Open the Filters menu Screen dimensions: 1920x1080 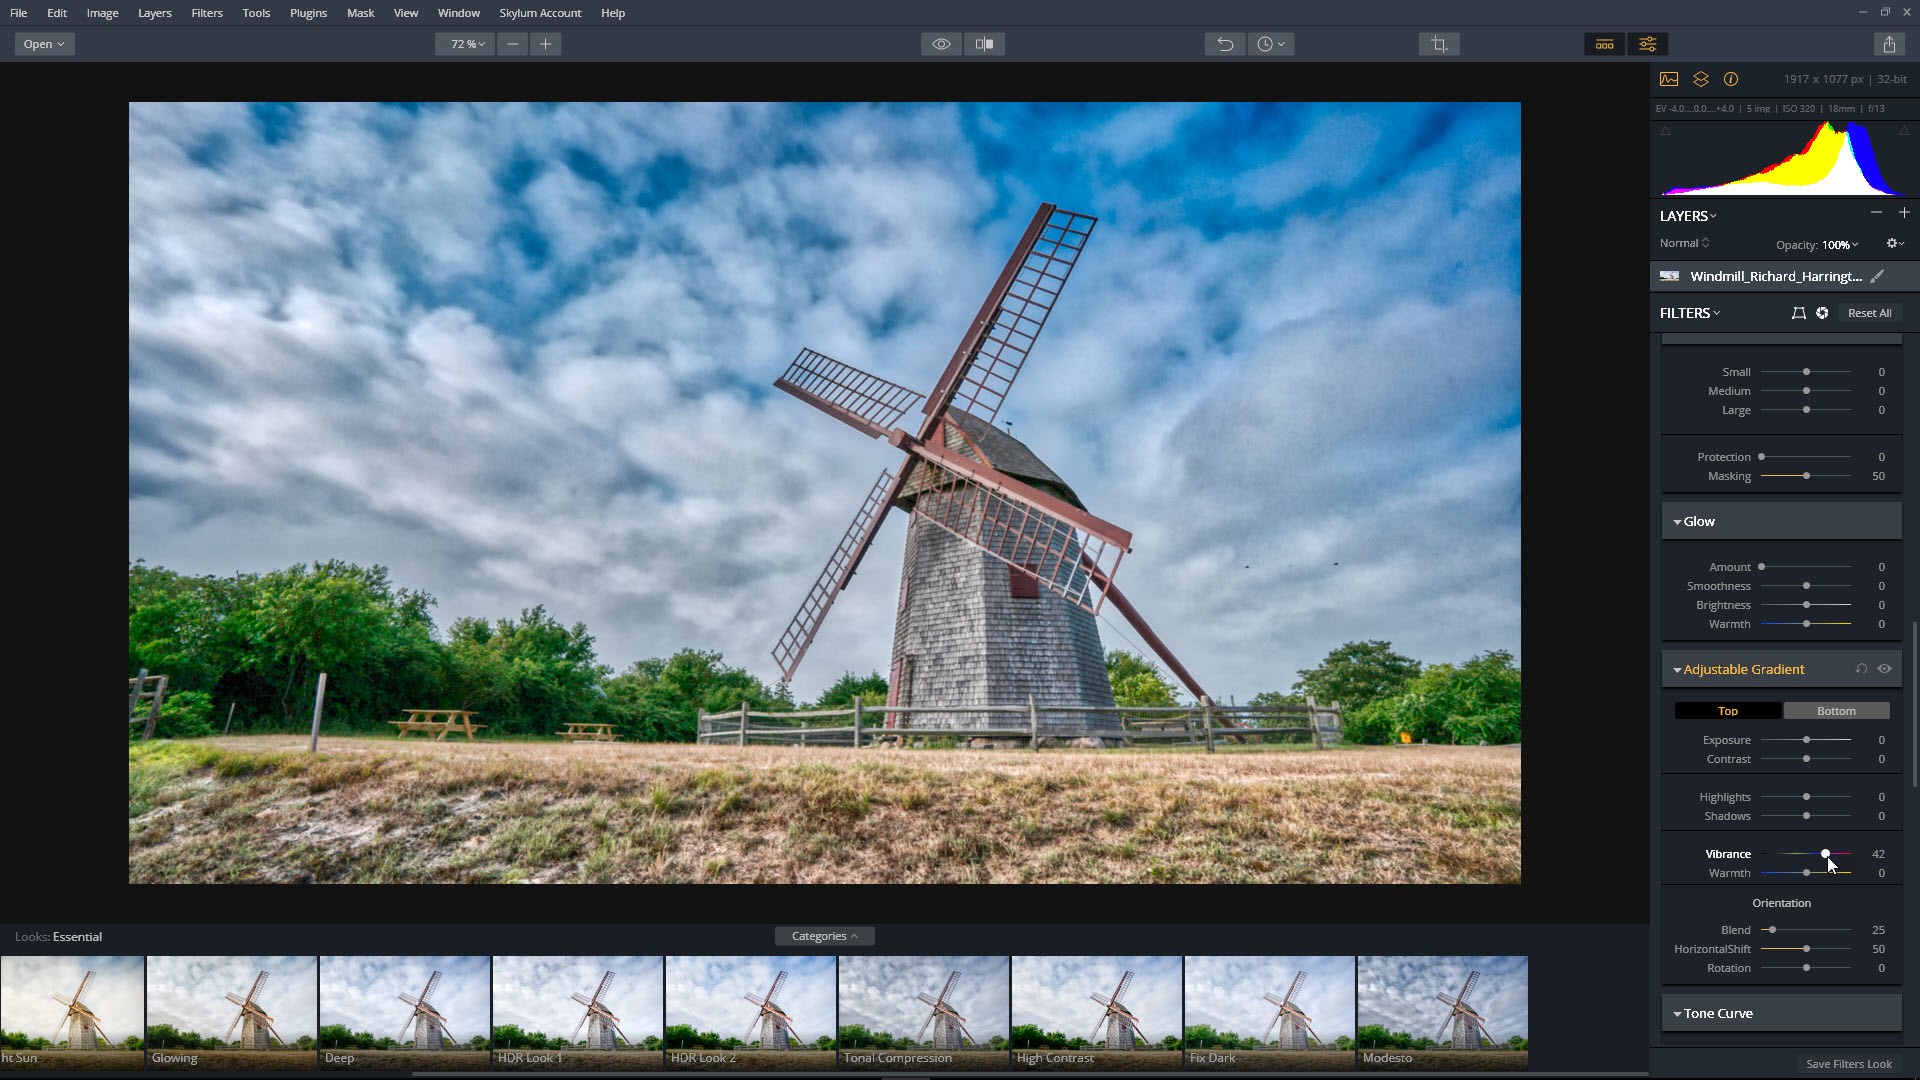(207, 13)
